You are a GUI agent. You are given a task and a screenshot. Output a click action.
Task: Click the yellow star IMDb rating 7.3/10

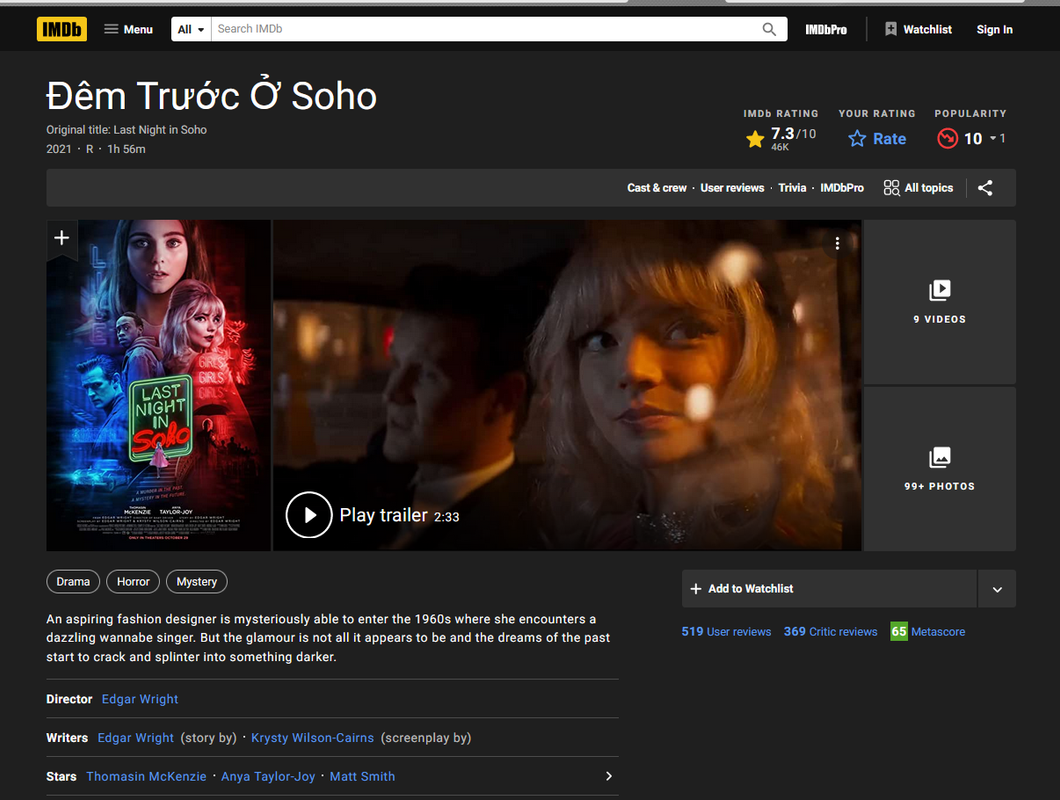tap(780, 137)
